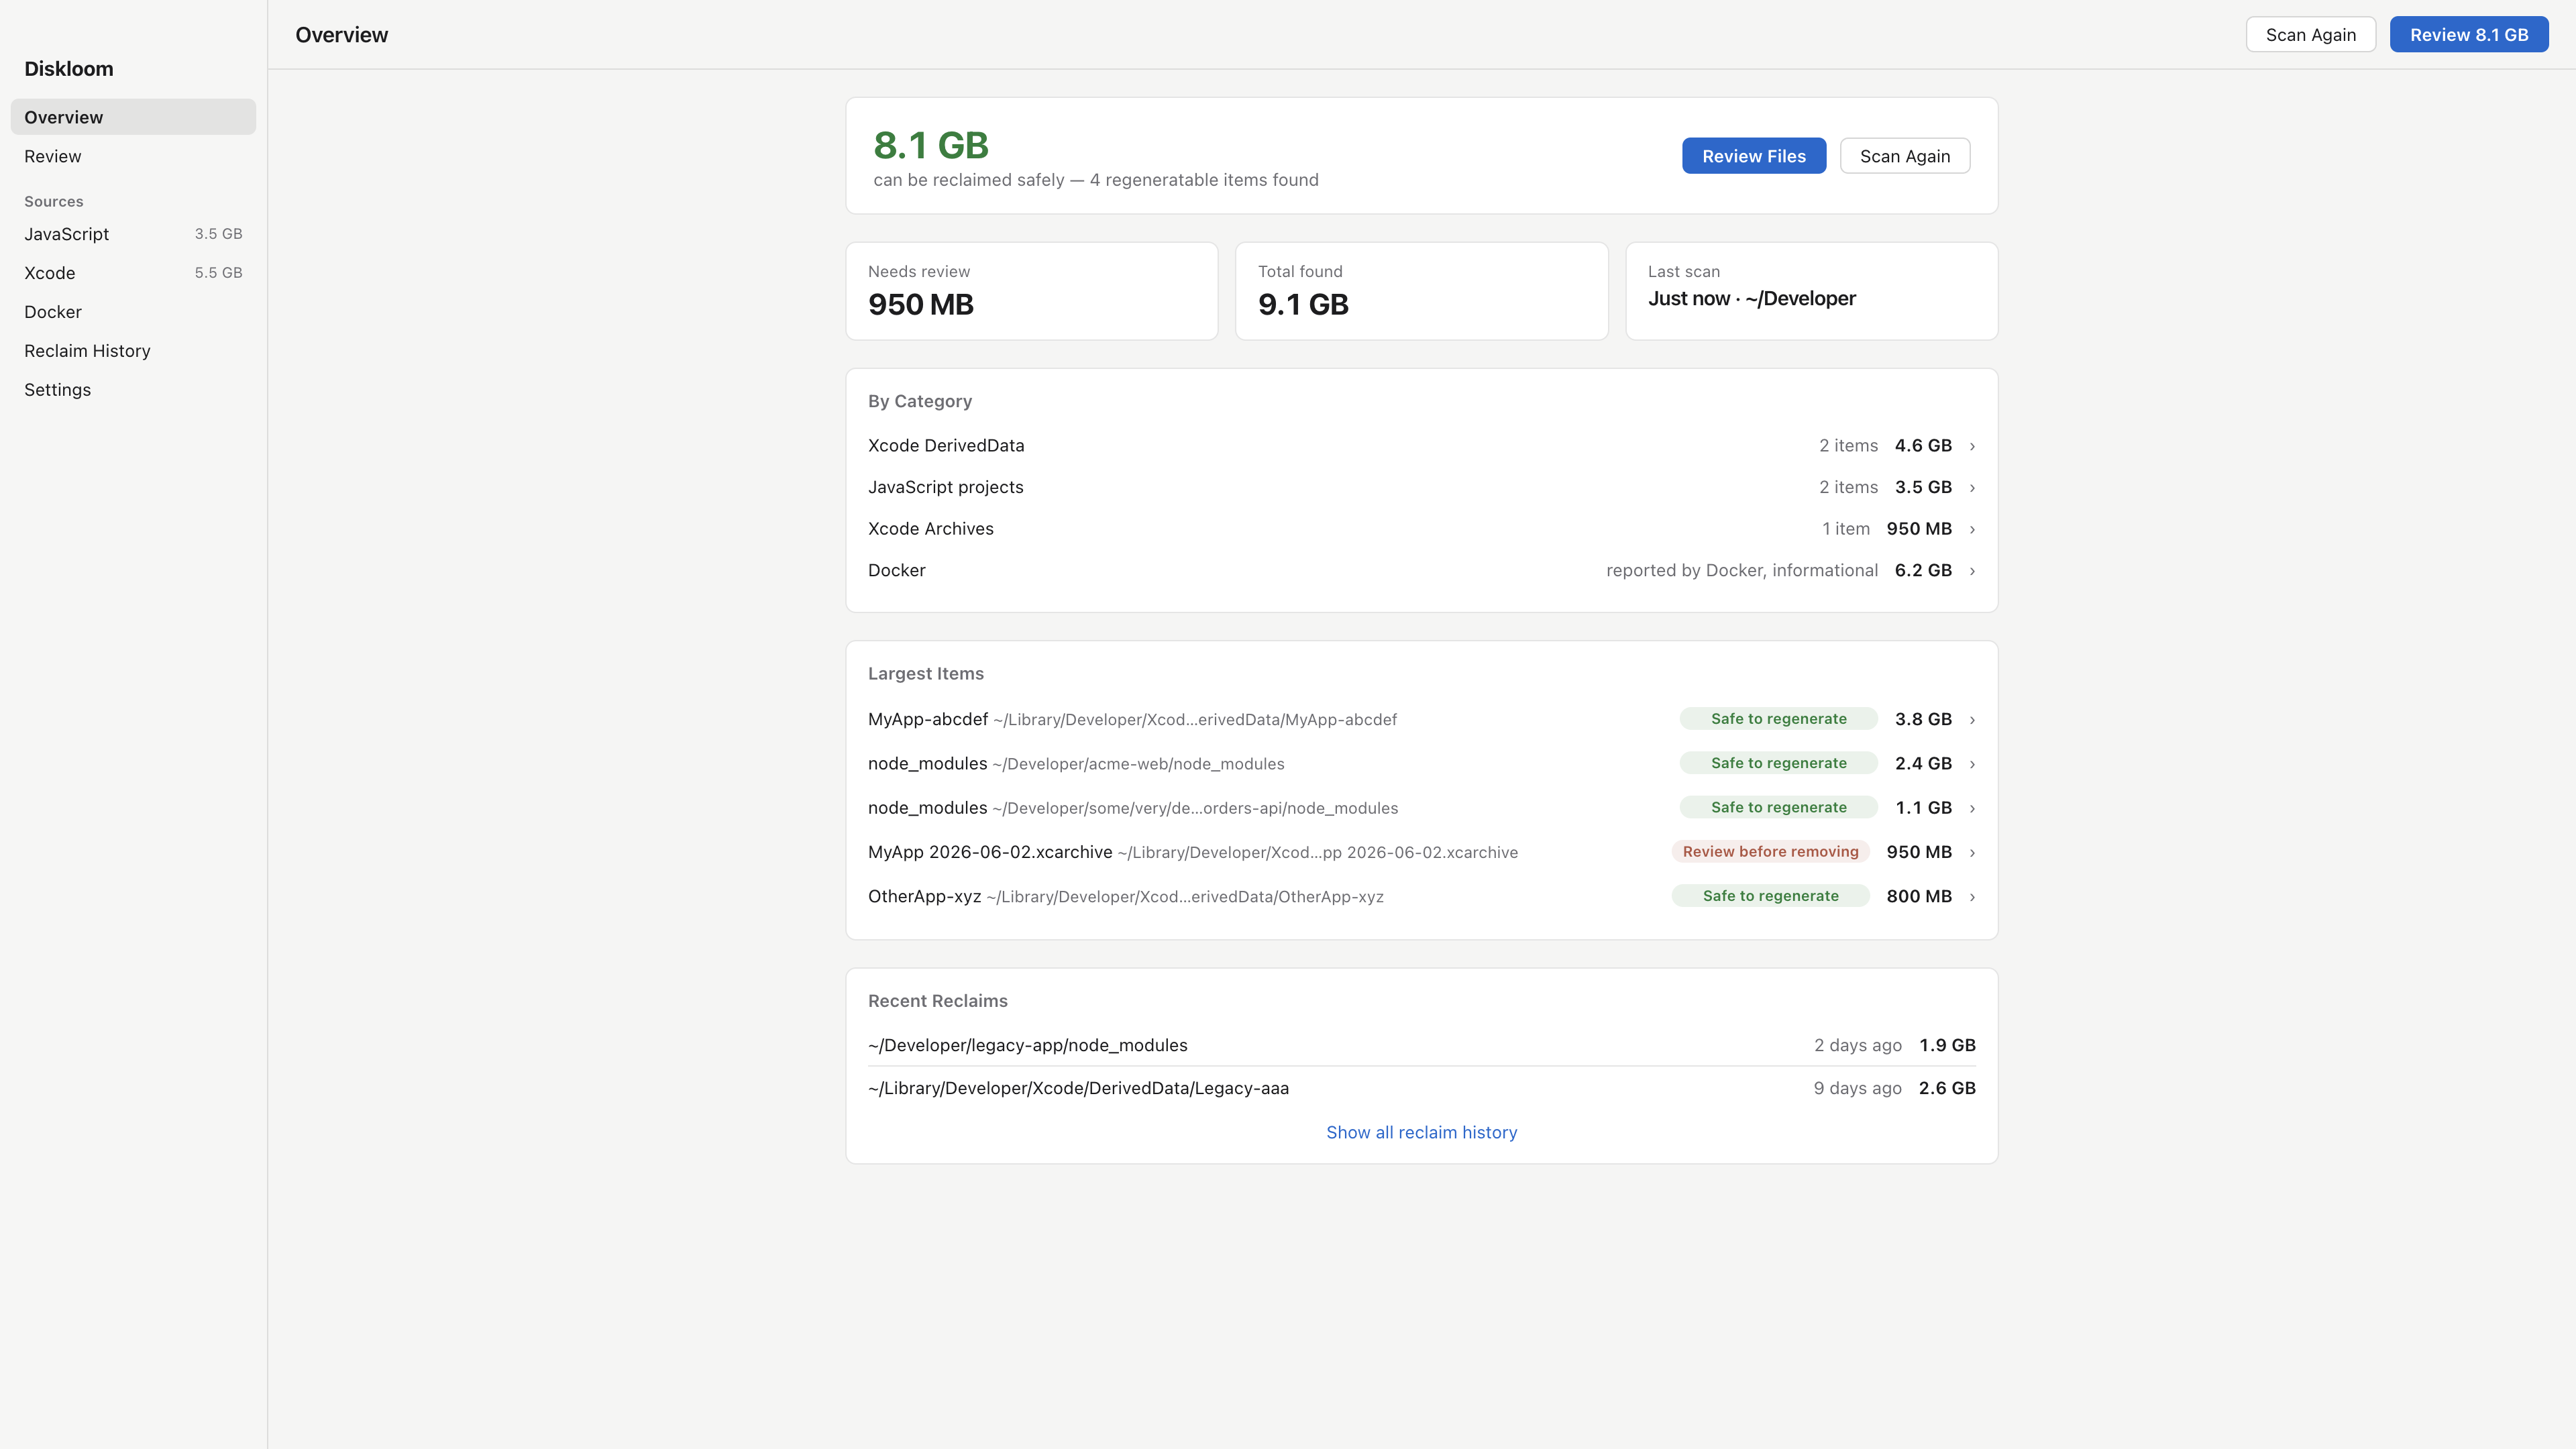This screenshot has height=1449, width=2576.
Task: Expand Xcode Archives category chevron
Action: (1972, 529)
